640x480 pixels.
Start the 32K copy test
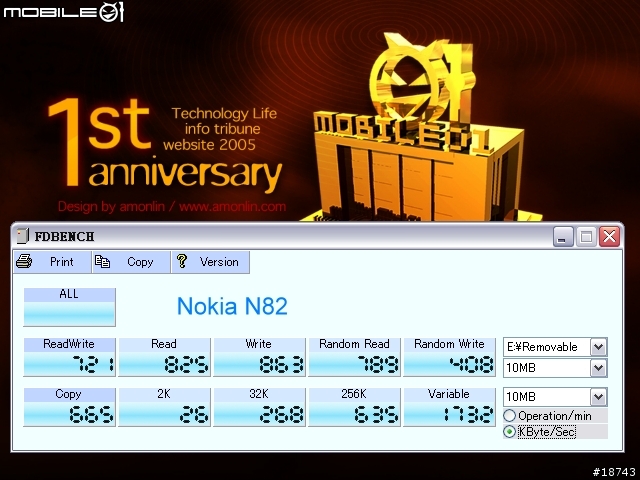259,407
